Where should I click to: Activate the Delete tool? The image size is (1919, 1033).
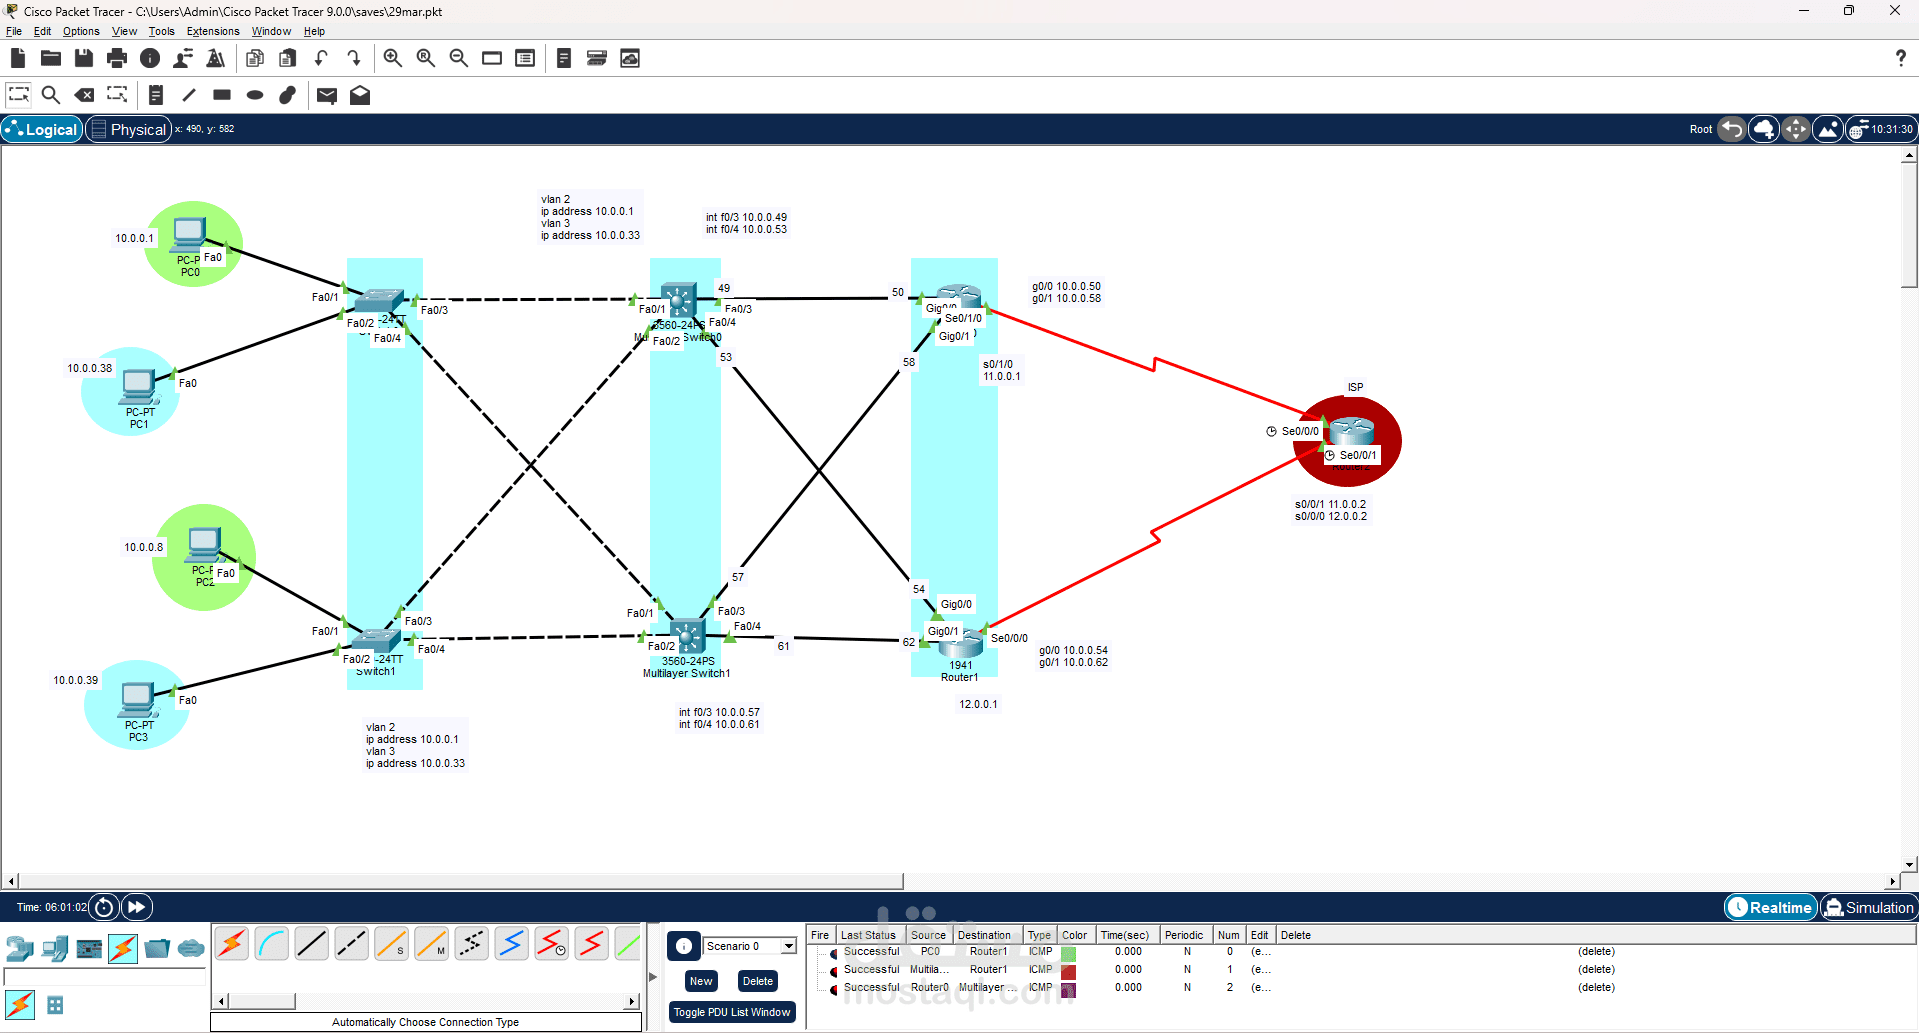tap(84, 95)
